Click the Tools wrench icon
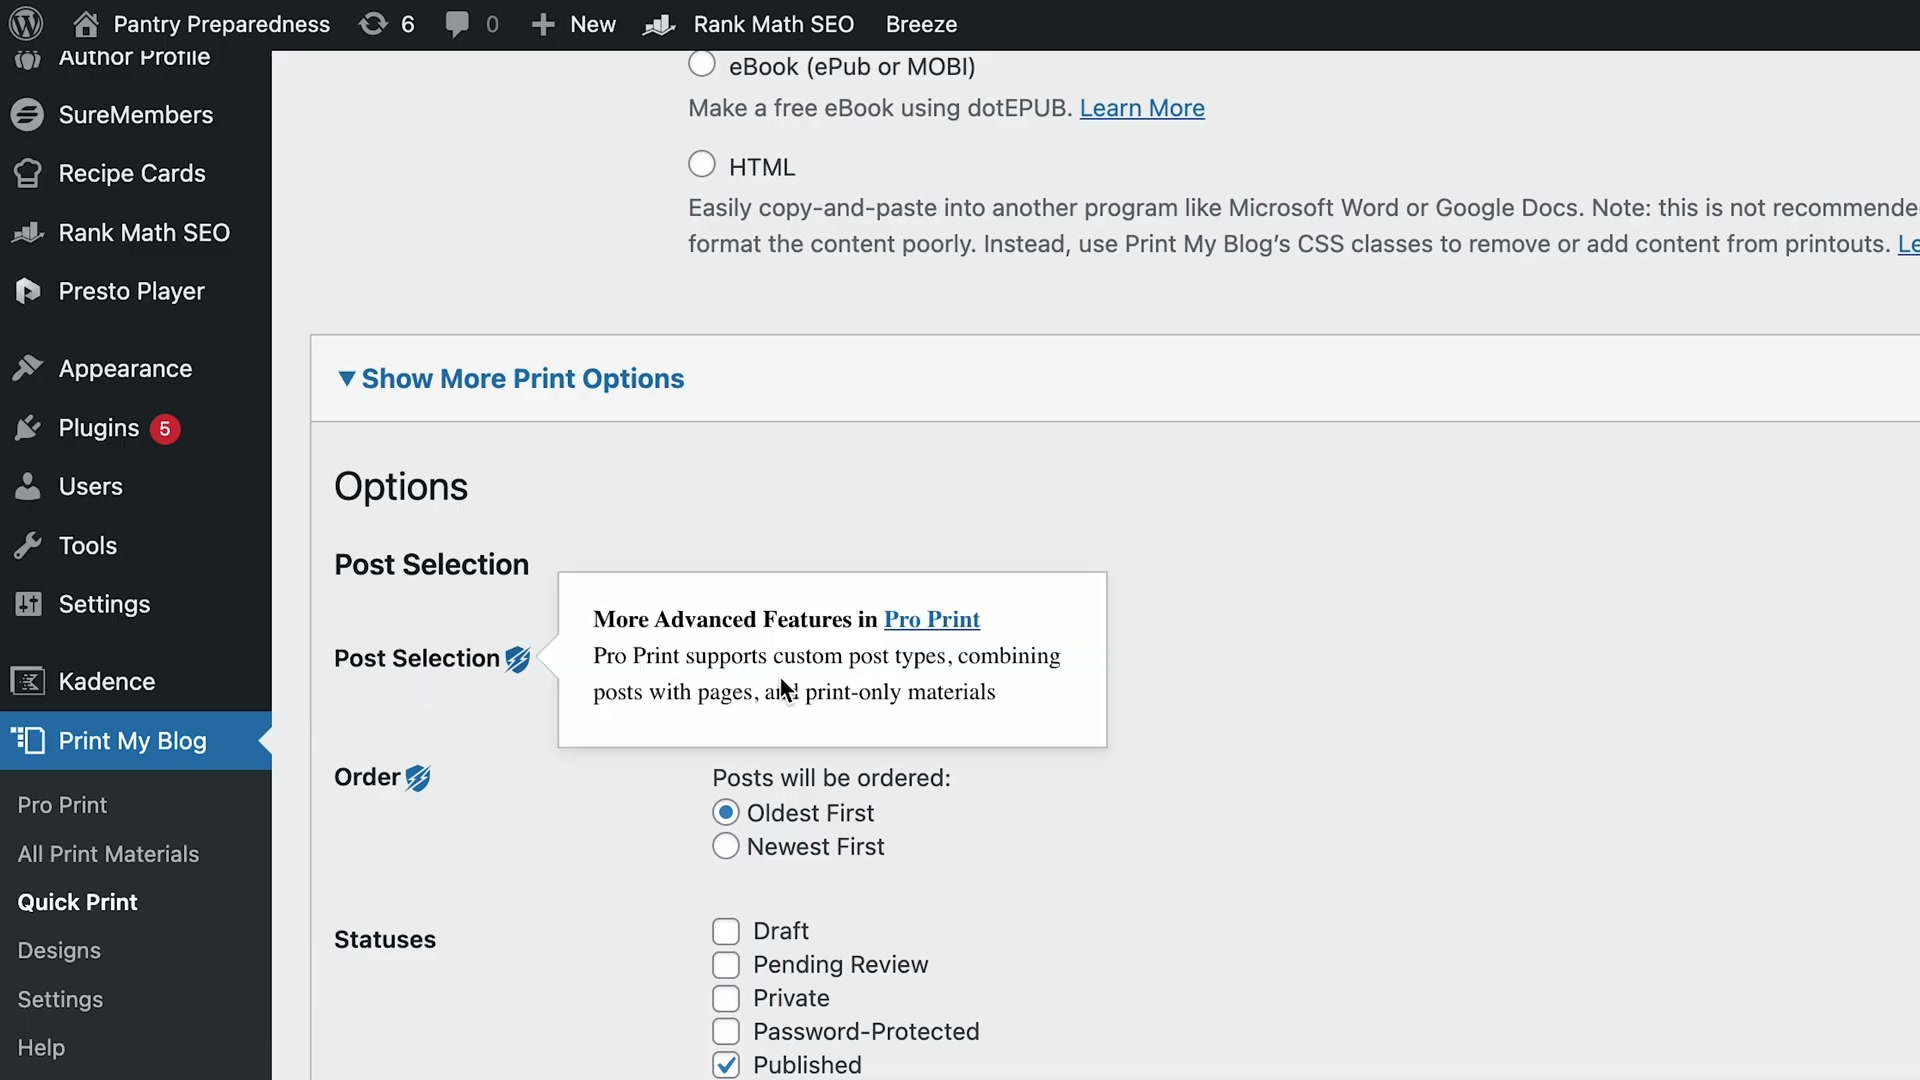 pos(28,545)
